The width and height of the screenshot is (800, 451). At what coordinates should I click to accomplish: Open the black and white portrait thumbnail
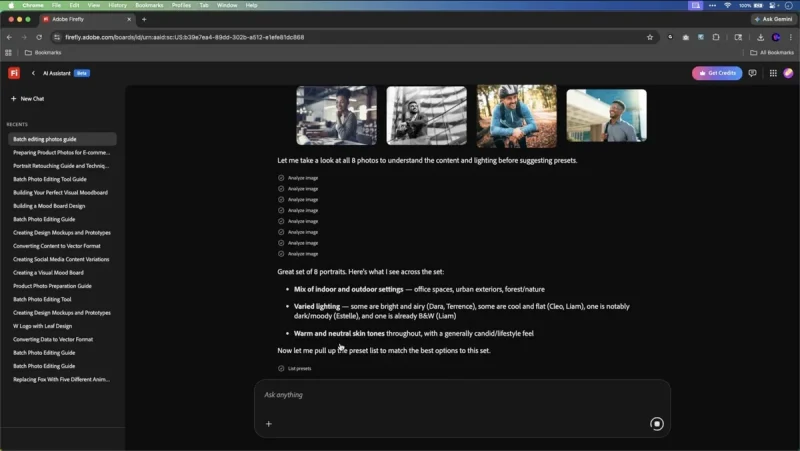tap(426, 115)
